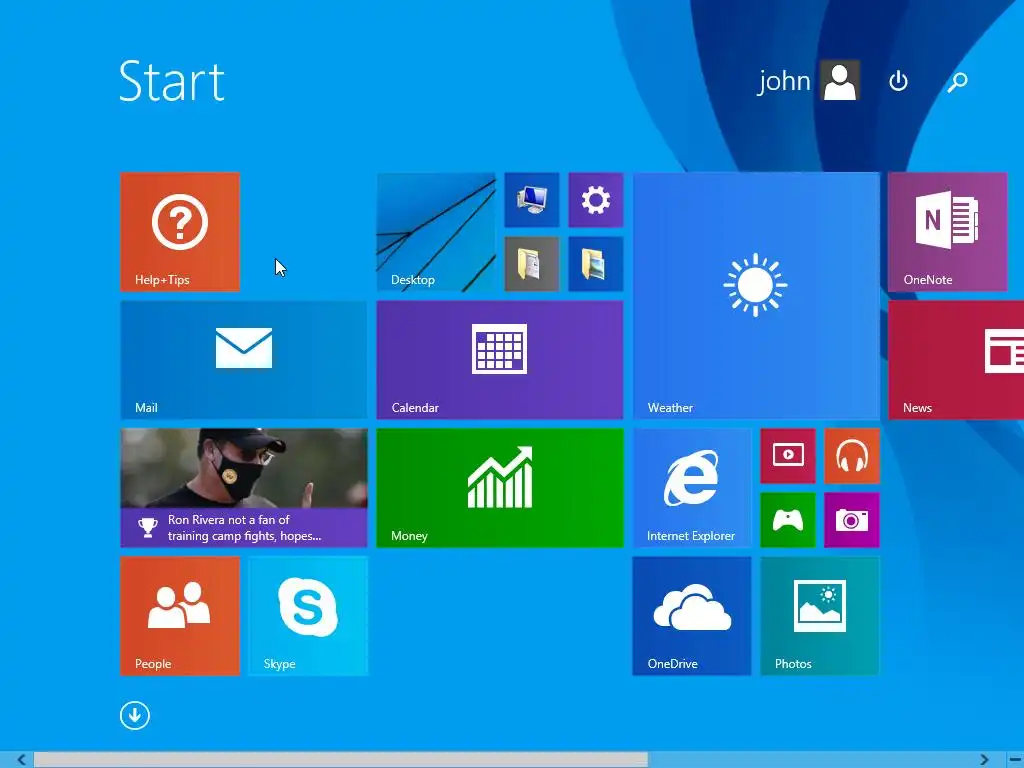Click the horizontal scrollbar right arrow
1024x768 pixels.
point(984,760)
